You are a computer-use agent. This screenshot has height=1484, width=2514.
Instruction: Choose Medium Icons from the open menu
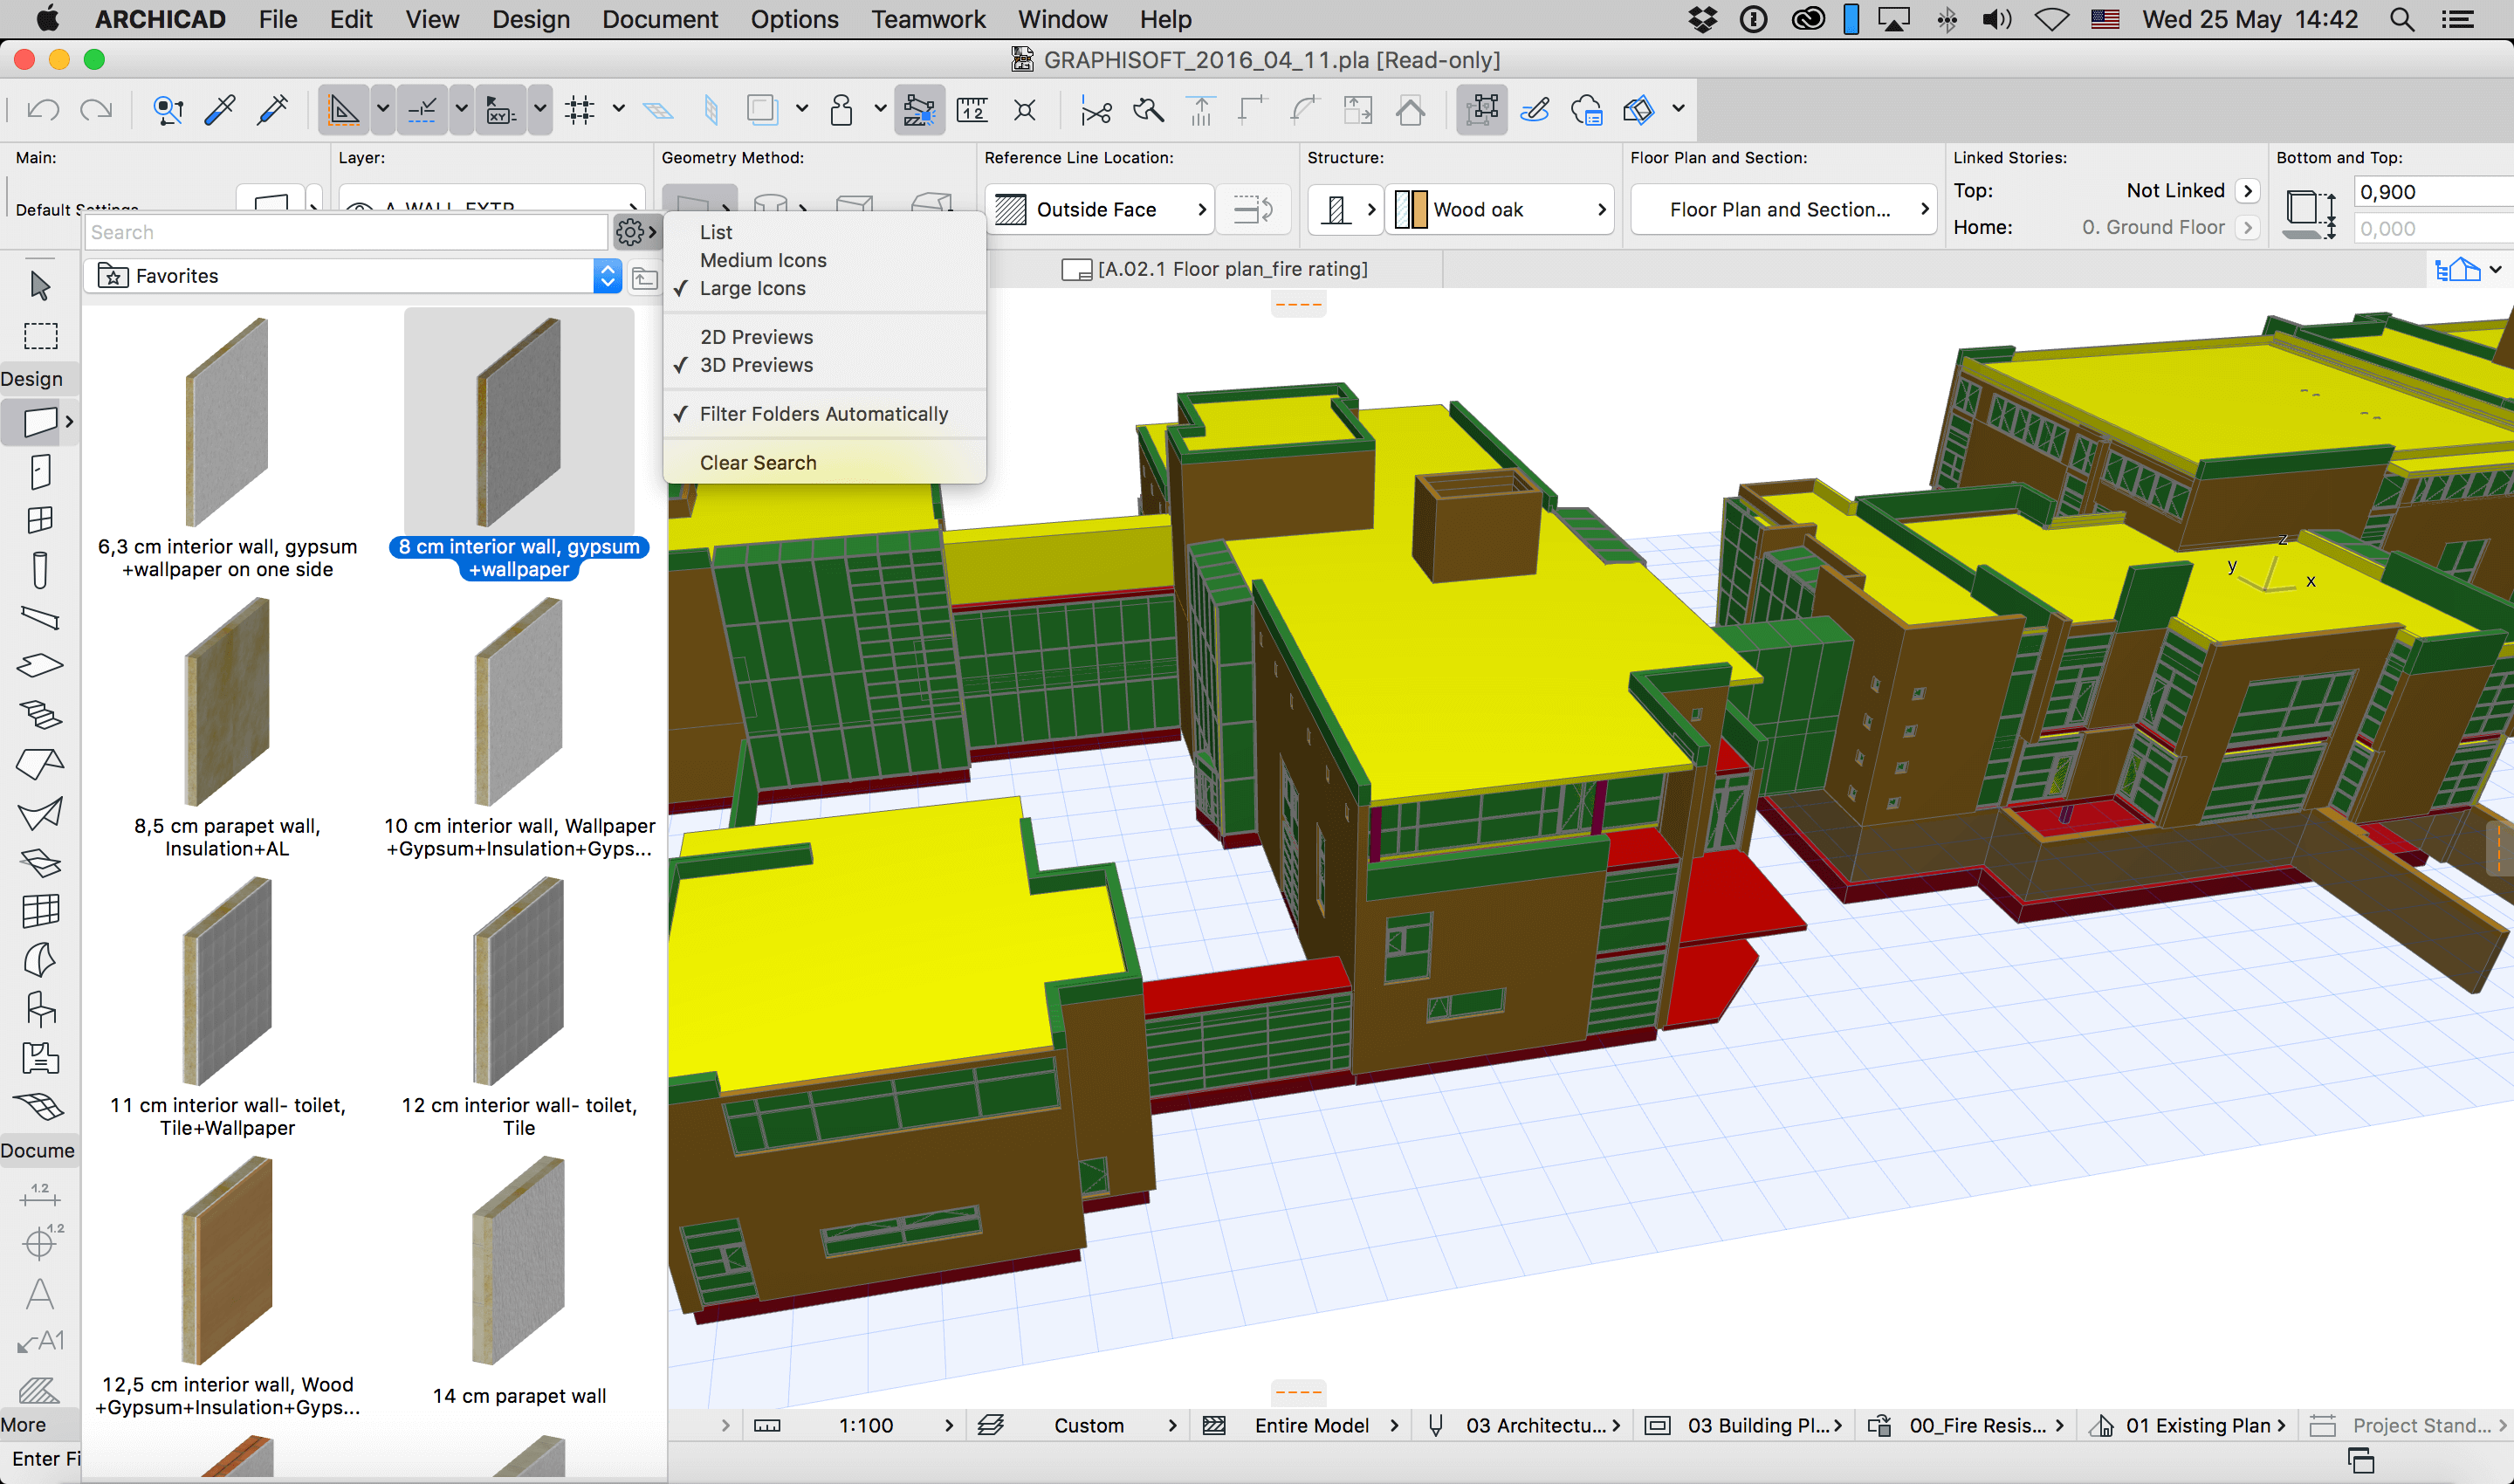click(x=763, y=260)
